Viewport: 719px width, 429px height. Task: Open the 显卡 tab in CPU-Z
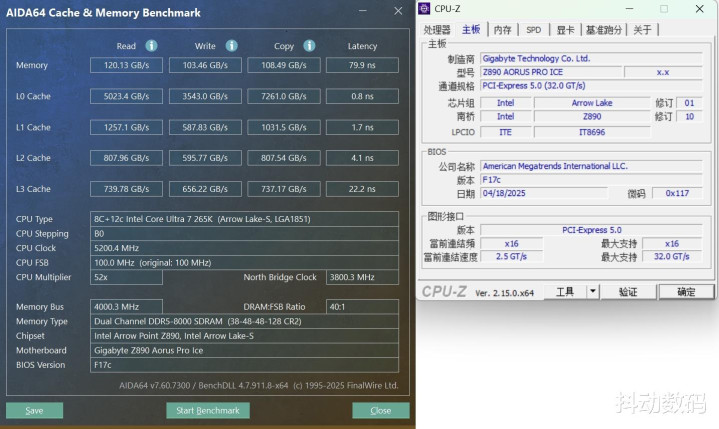(x=565, y=30)
